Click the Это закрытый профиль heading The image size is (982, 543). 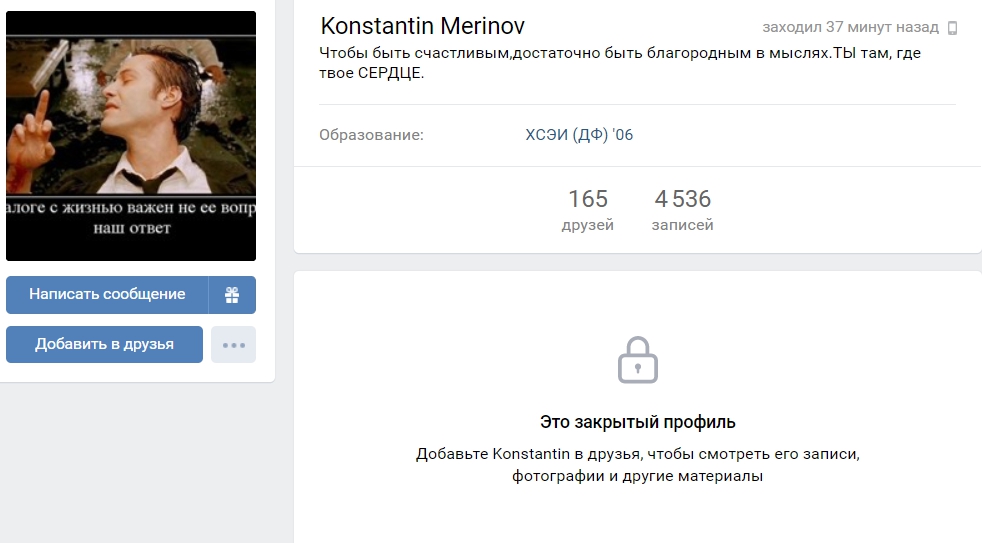[638, 422]
